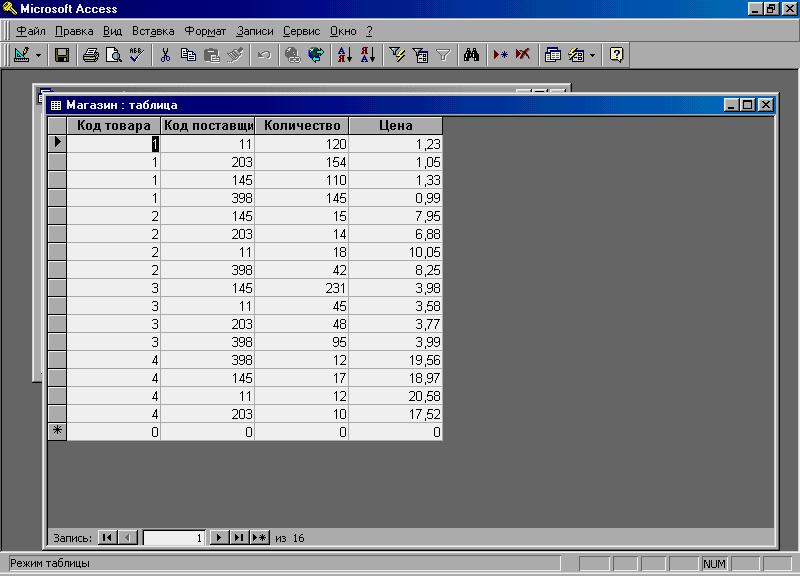Click the View mode design icon
Viewport: 800px width, 576px height.
click(22, 55)
